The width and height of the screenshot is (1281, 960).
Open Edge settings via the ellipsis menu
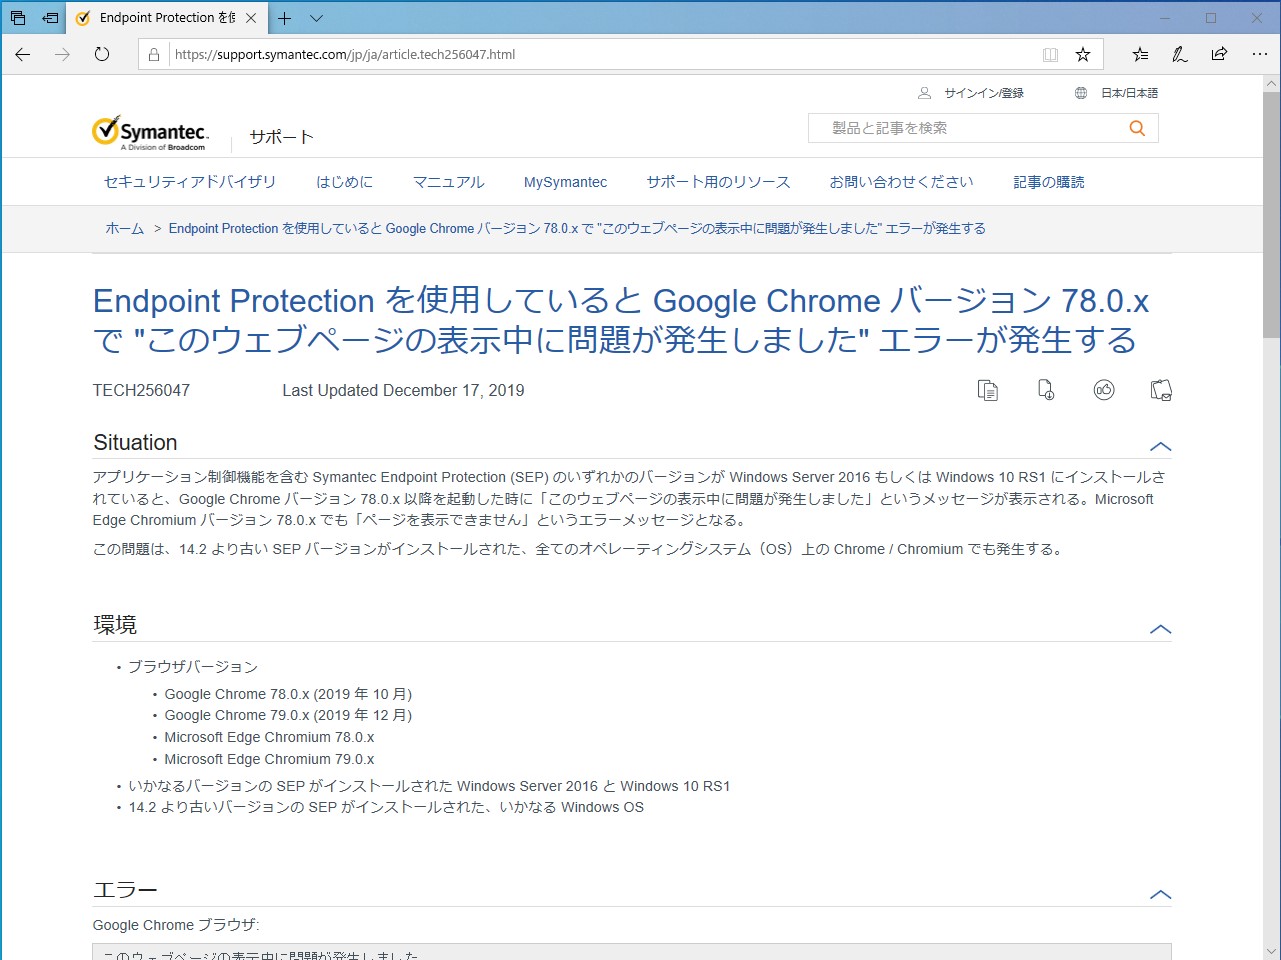pyautogui.click(x=1259, y=55)
